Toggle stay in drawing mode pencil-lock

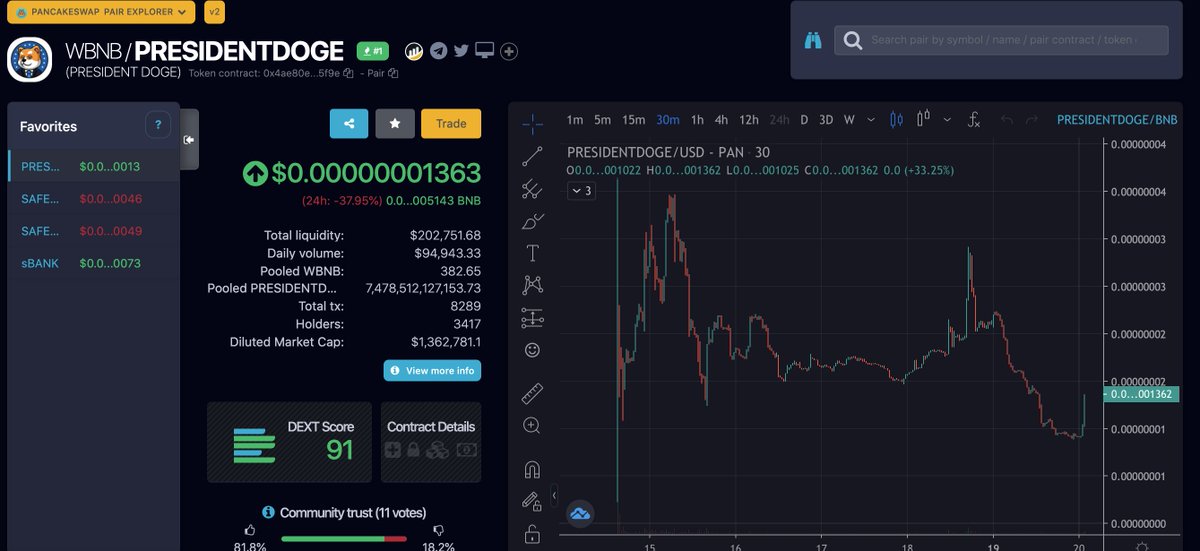coord(532,501)
